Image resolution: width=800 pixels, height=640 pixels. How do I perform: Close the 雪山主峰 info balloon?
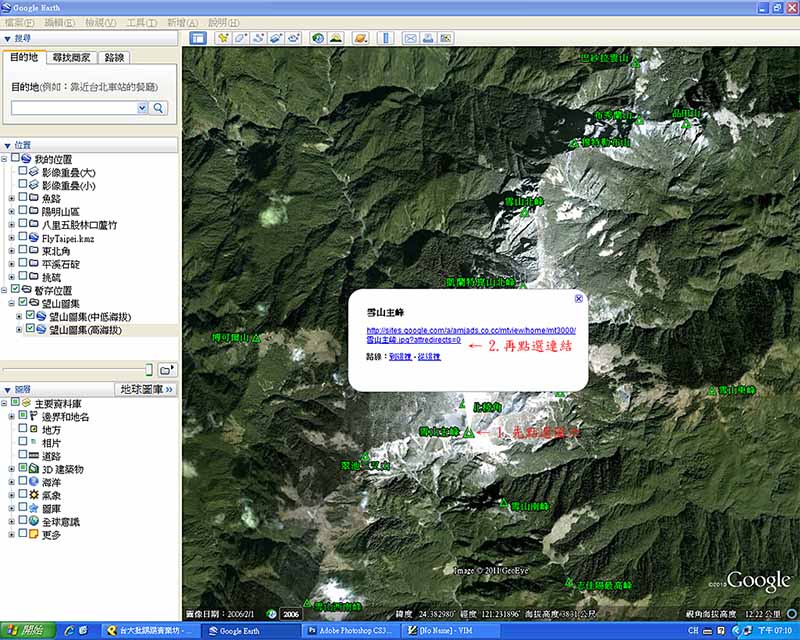coord(579,299)
